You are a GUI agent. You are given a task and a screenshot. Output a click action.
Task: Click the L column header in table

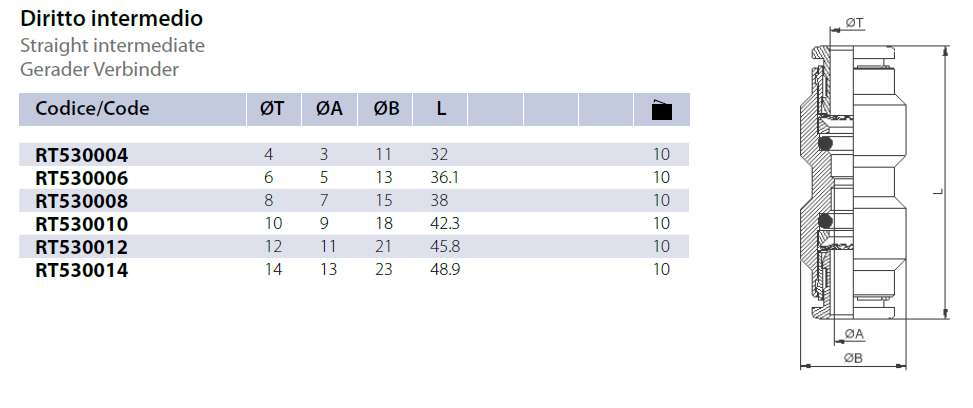click(x=441, y=108)
